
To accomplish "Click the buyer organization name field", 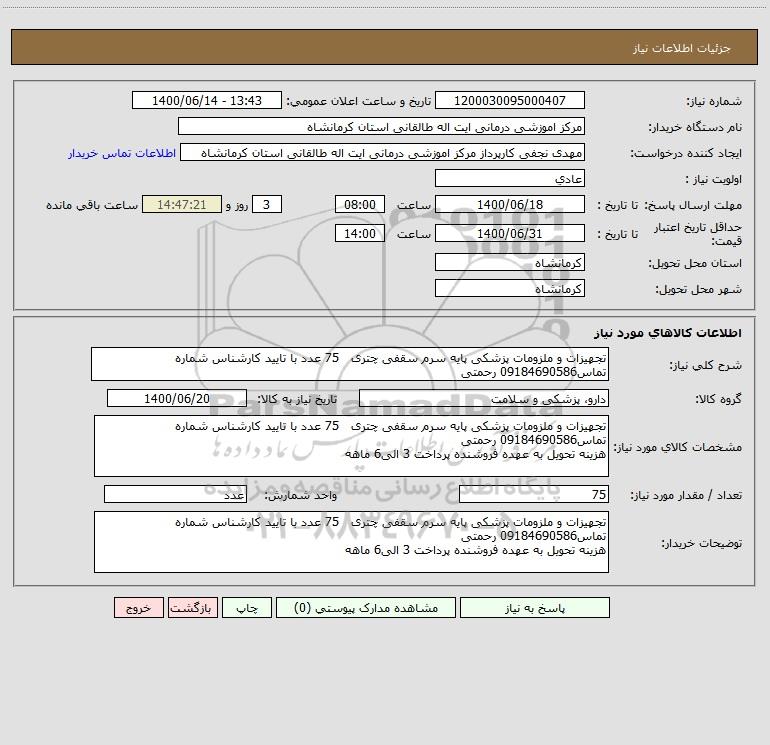I will (381, 126).
